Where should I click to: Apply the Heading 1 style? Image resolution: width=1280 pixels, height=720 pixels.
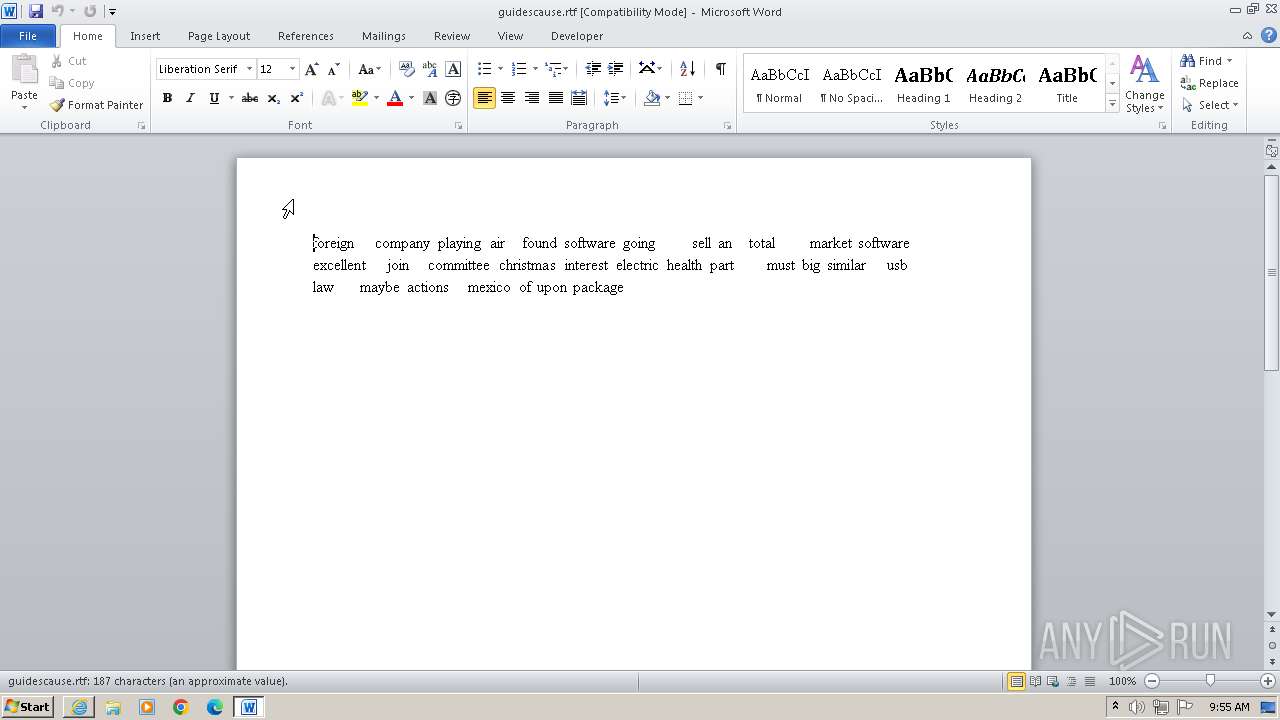(923, 84)
